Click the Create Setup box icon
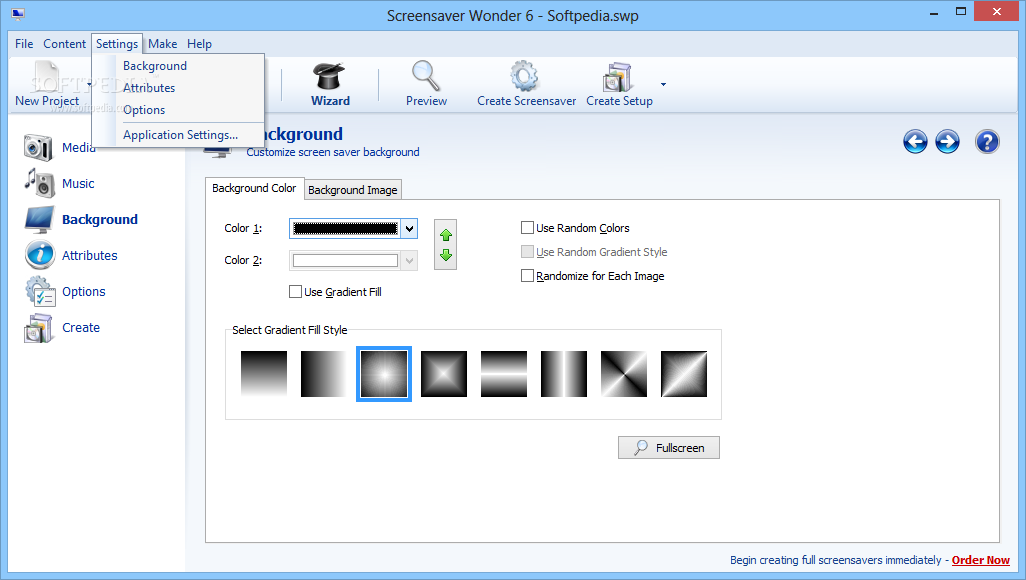The width and height of the screenshot is (1026, 580). pos(618,77)
